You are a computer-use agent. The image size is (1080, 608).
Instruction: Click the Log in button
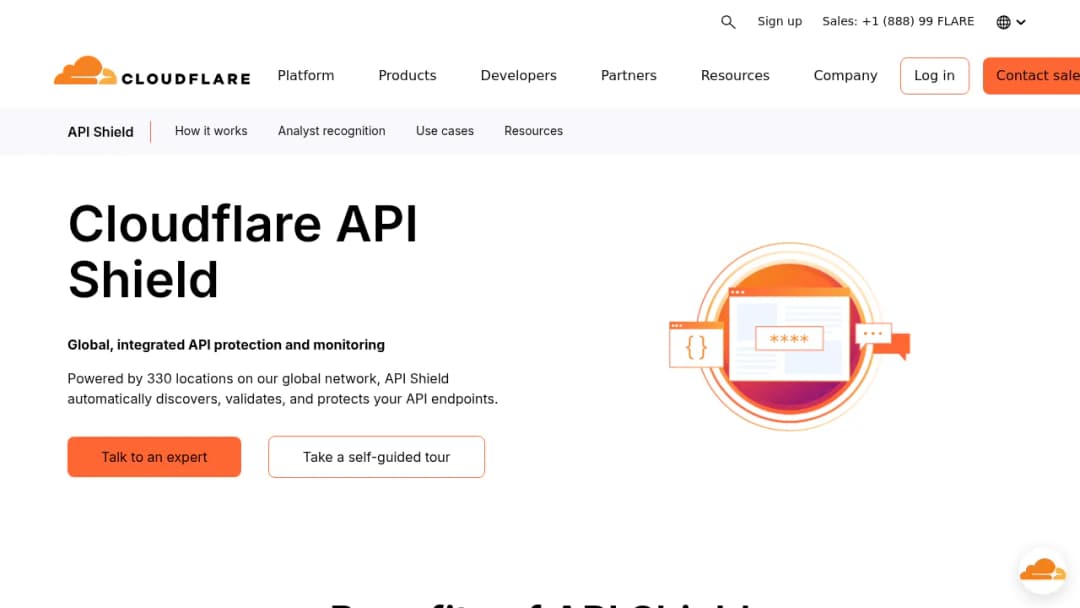coord(934,76)
